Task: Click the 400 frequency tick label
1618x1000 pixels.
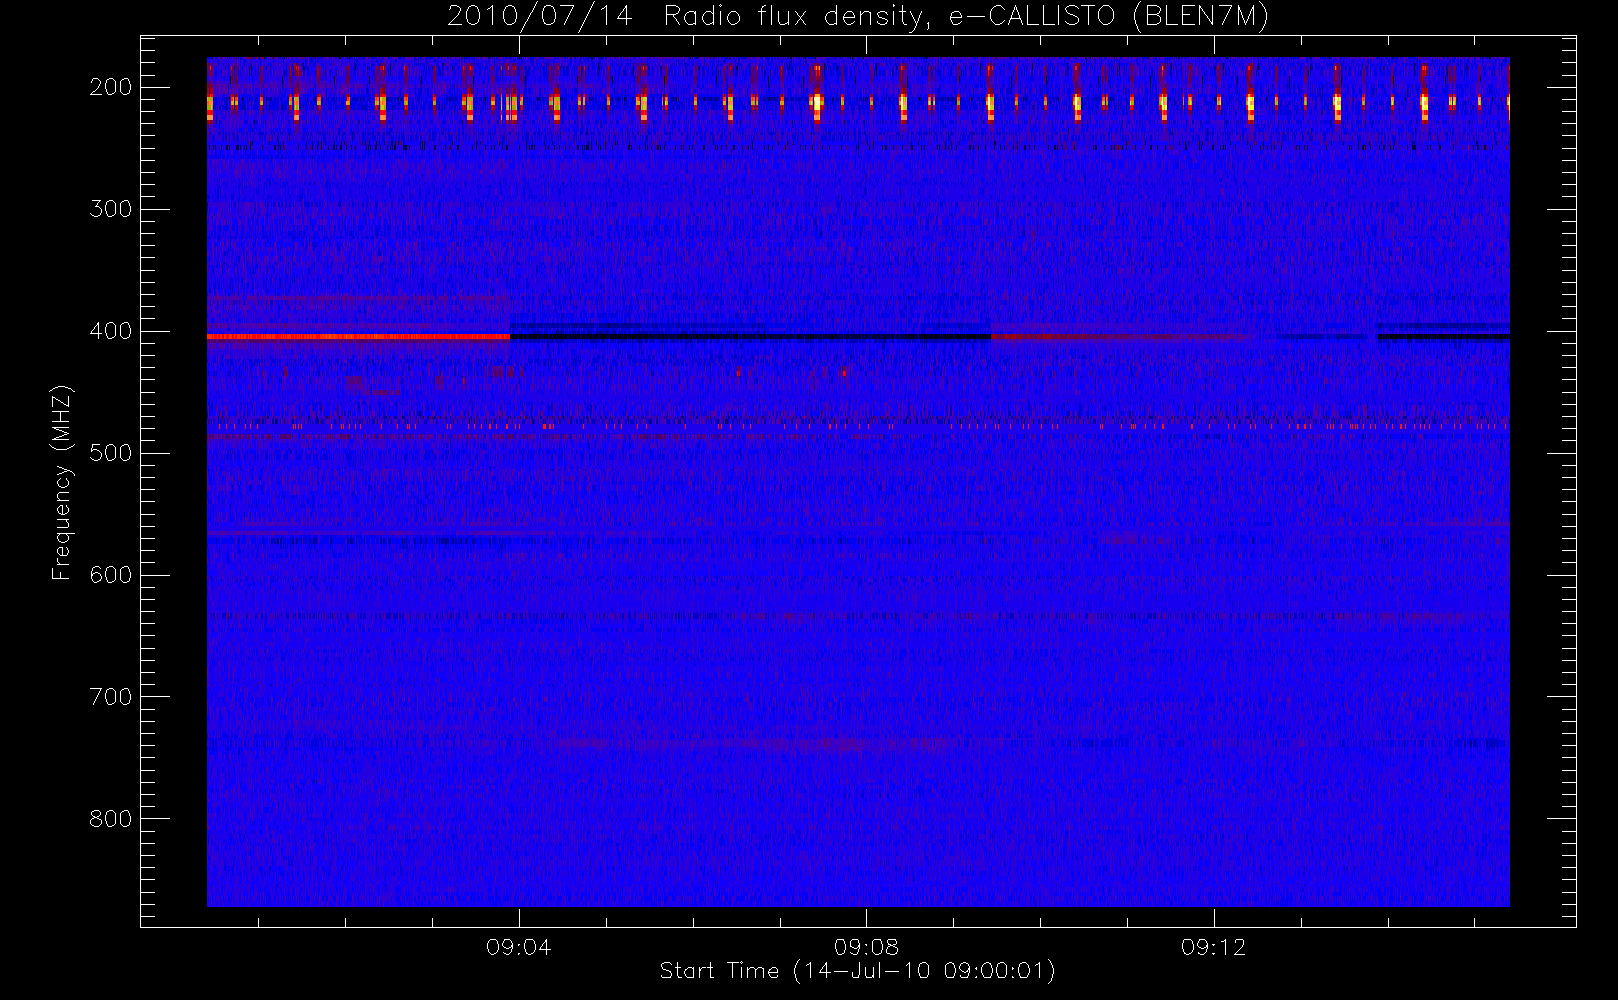Action: point(111,331)
